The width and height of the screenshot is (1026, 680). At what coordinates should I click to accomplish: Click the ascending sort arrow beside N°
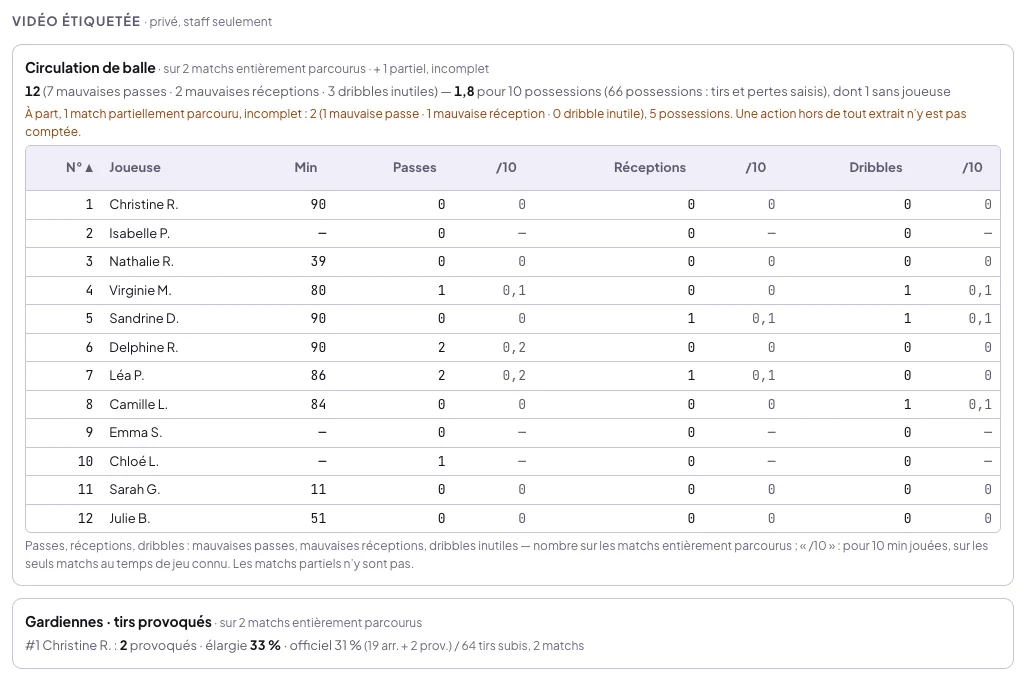[89, 168]
